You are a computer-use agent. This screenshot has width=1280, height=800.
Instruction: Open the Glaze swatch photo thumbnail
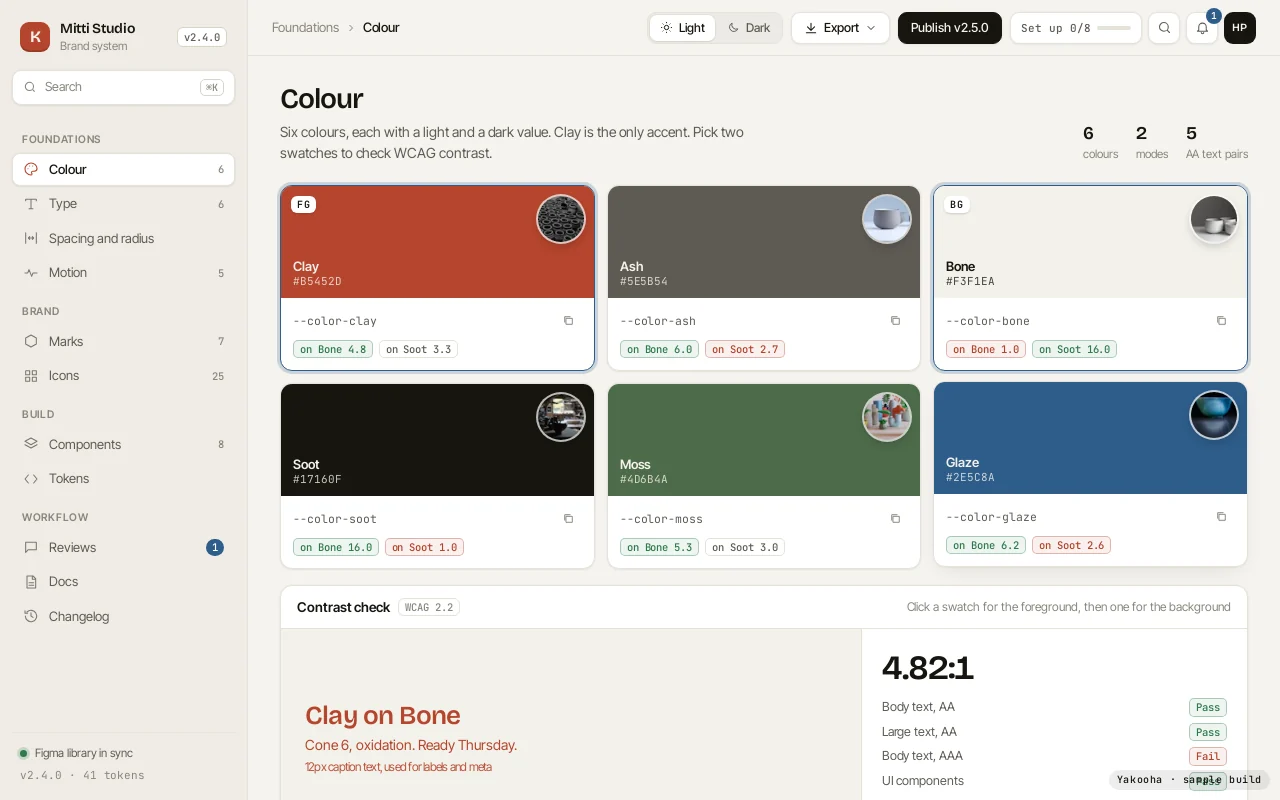click(x=1214, y=415)
